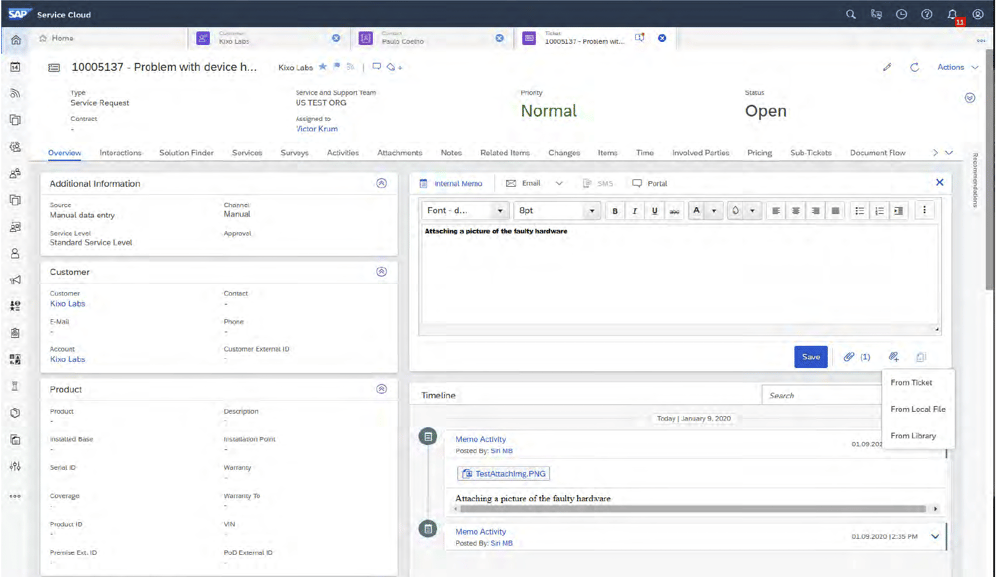Screen dimensions: 1000x577
Task: Close the Paulo Coelho contact tab
Action: tap(499, 38)
